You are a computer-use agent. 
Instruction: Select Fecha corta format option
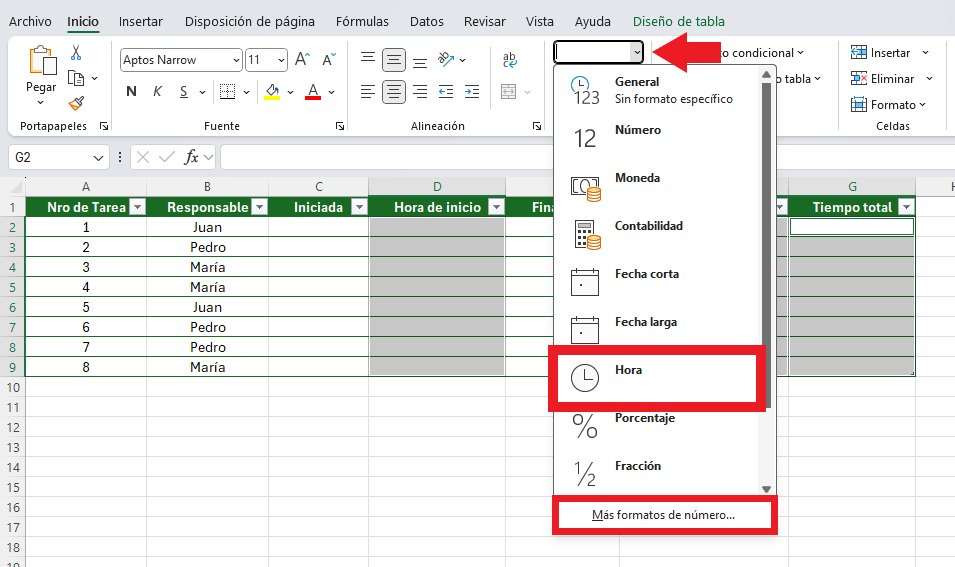[657, 283]
